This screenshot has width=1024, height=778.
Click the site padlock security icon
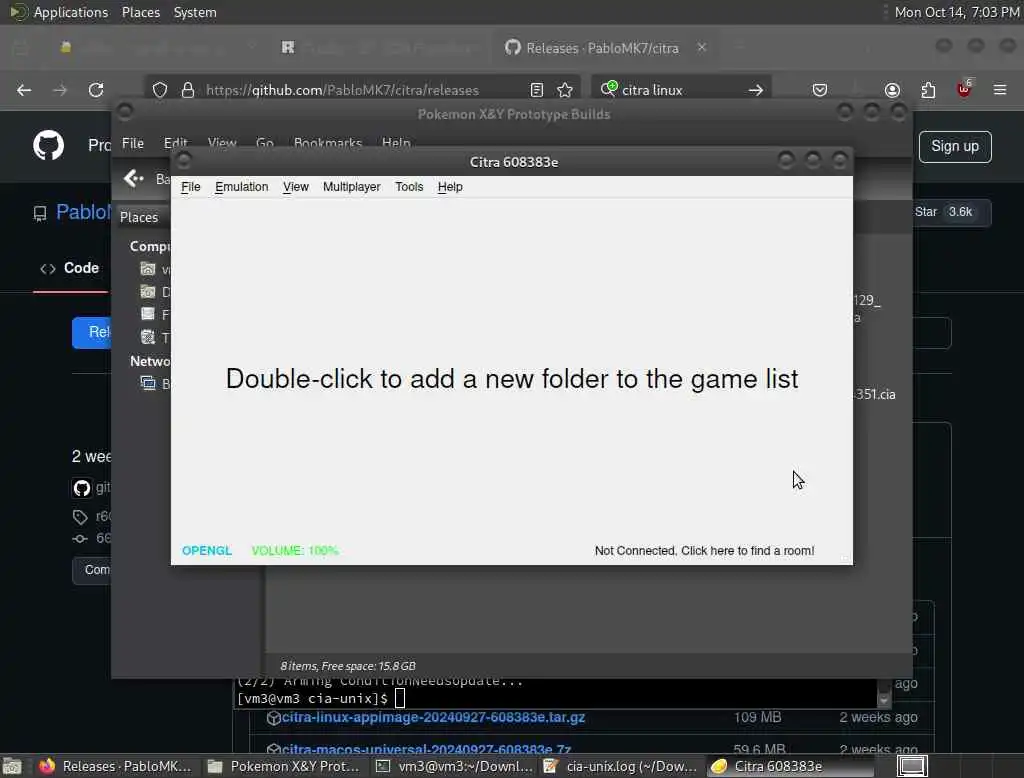click(x=188, y=90)
